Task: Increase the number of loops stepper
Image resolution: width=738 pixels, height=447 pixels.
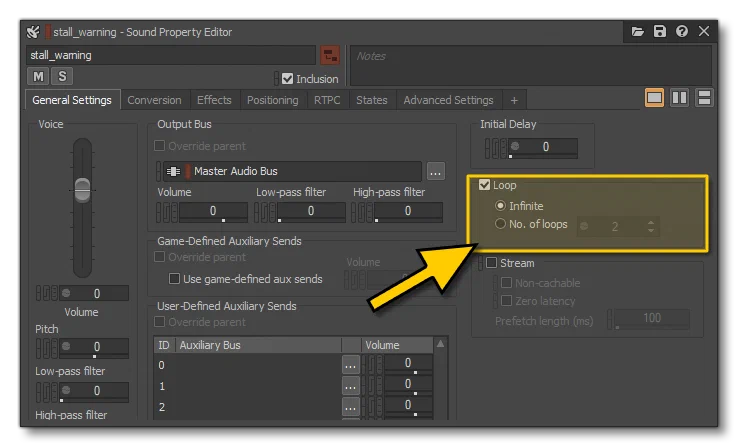Action: (651, 223)
